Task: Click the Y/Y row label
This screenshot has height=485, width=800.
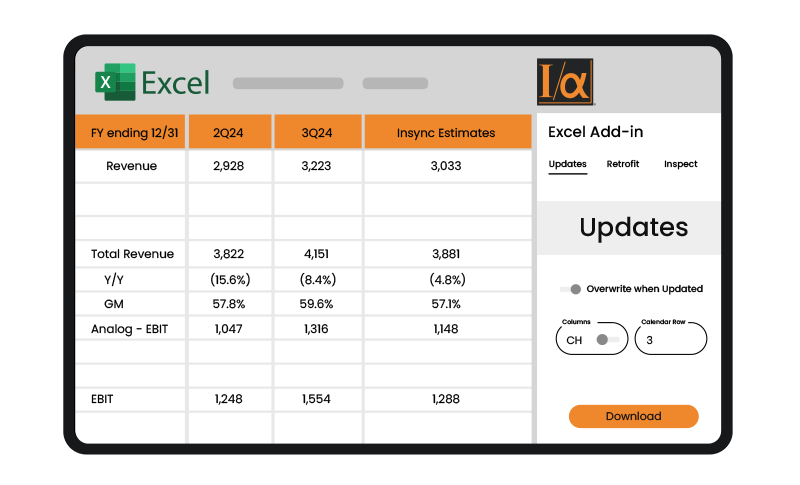Action: tap(114, 279)
